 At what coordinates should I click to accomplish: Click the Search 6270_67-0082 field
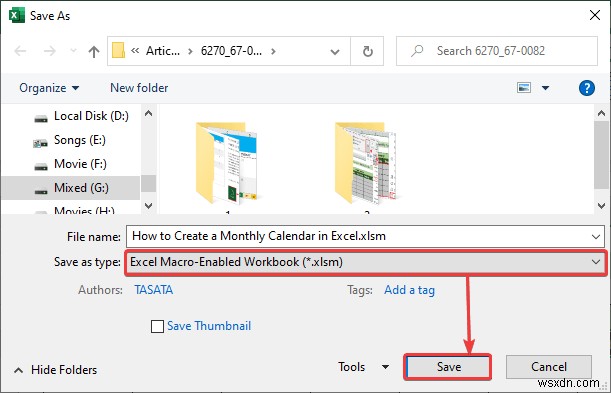click(x=497, y=51)
